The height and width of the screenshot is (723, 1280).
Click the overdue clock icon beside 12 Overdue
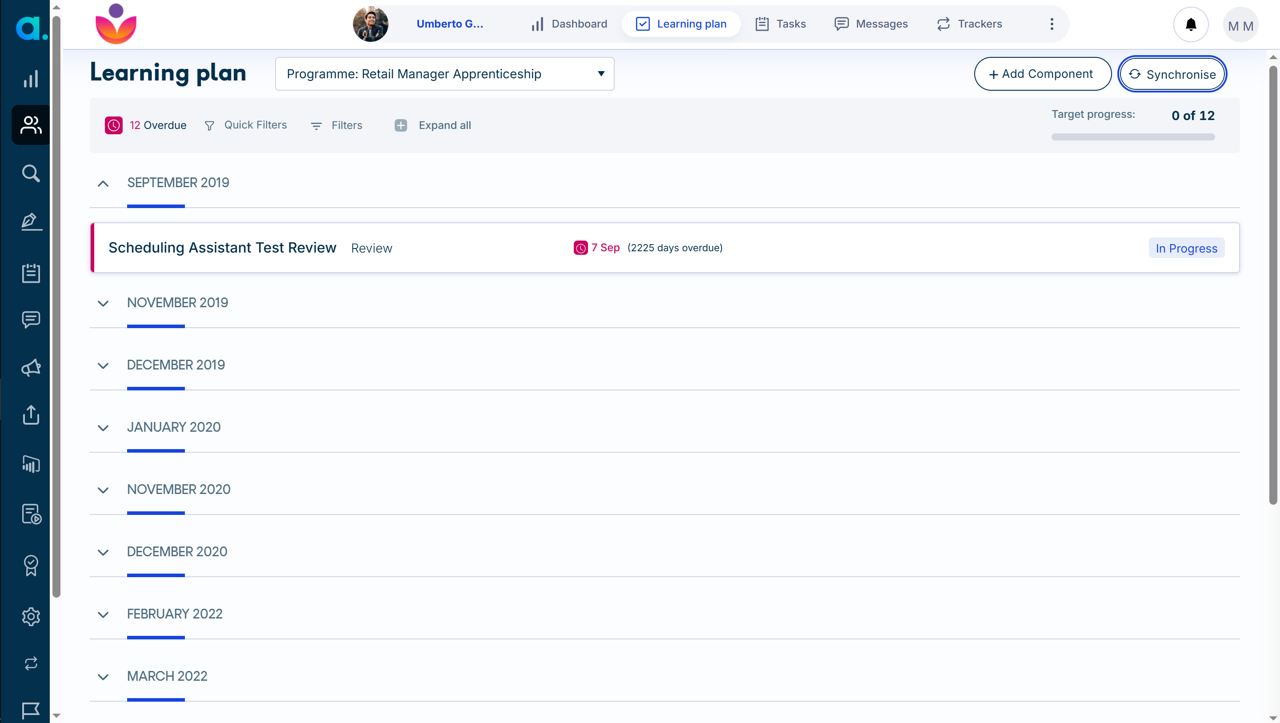click(x=114, y=125)
